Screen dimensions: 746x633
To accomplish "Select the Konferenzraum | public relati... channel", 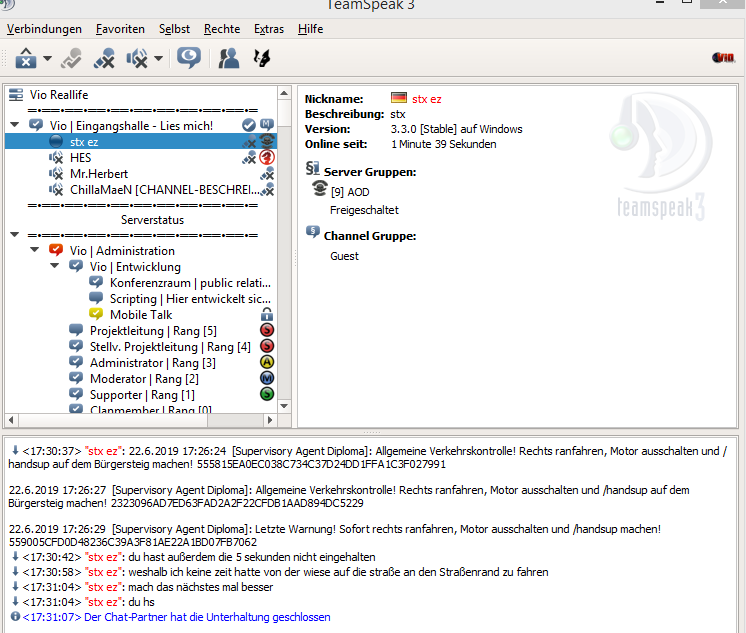I will coord(190,283).
